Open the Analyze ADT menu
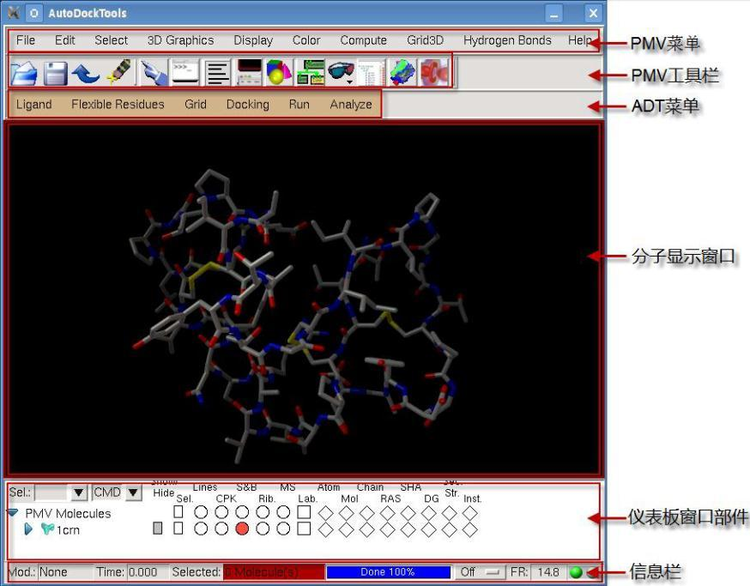This screenshot has height=586, width=750. pyautogui.click(x=351, y=104)
